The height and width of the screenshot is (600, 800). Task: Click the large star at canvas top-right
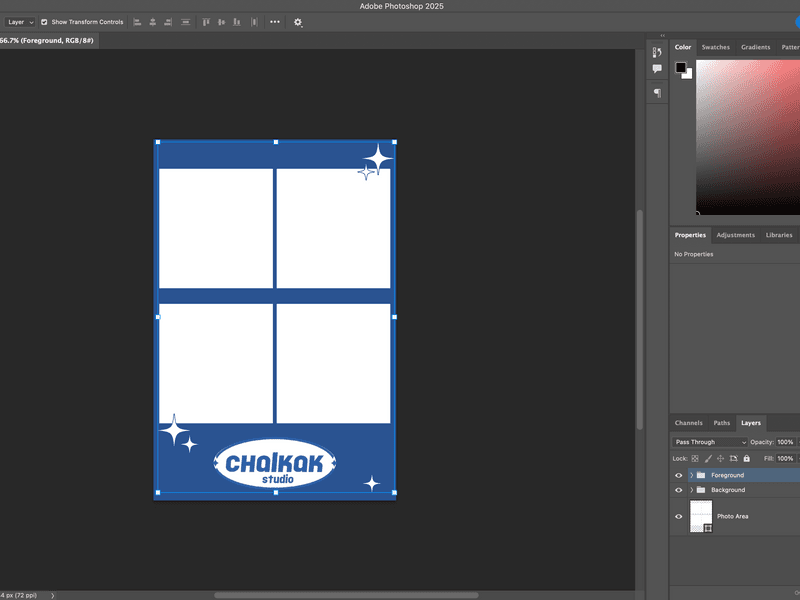(379, 159)
